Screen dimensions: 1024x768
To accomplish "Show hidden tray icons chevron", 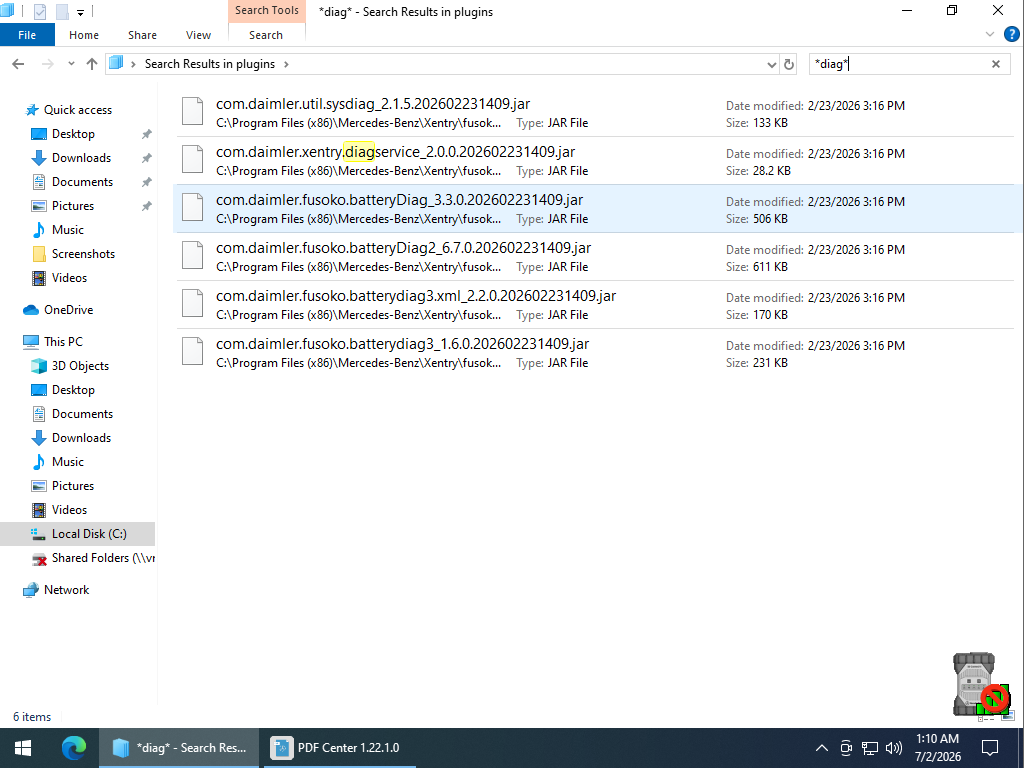I will point(822,748).
